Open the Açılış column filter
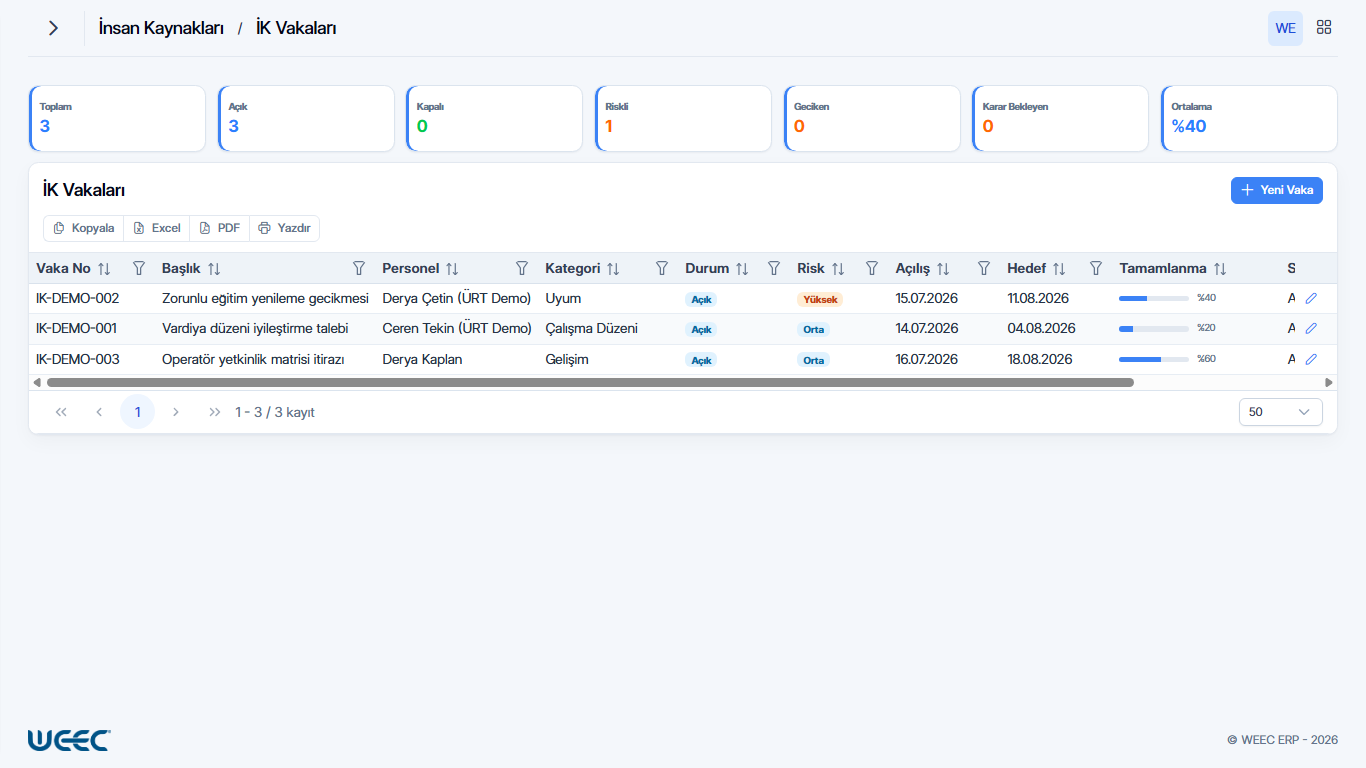 [983, 268]
